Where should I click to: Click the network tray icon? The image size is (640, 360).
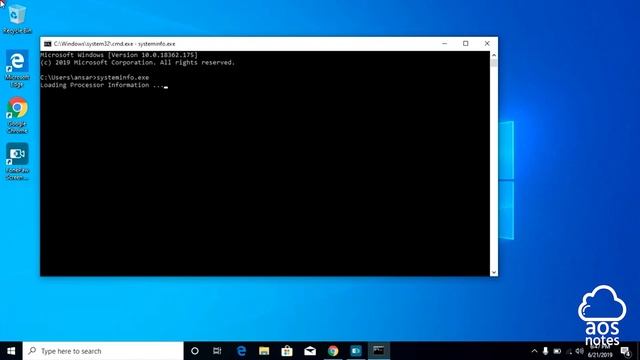point(569,351)
